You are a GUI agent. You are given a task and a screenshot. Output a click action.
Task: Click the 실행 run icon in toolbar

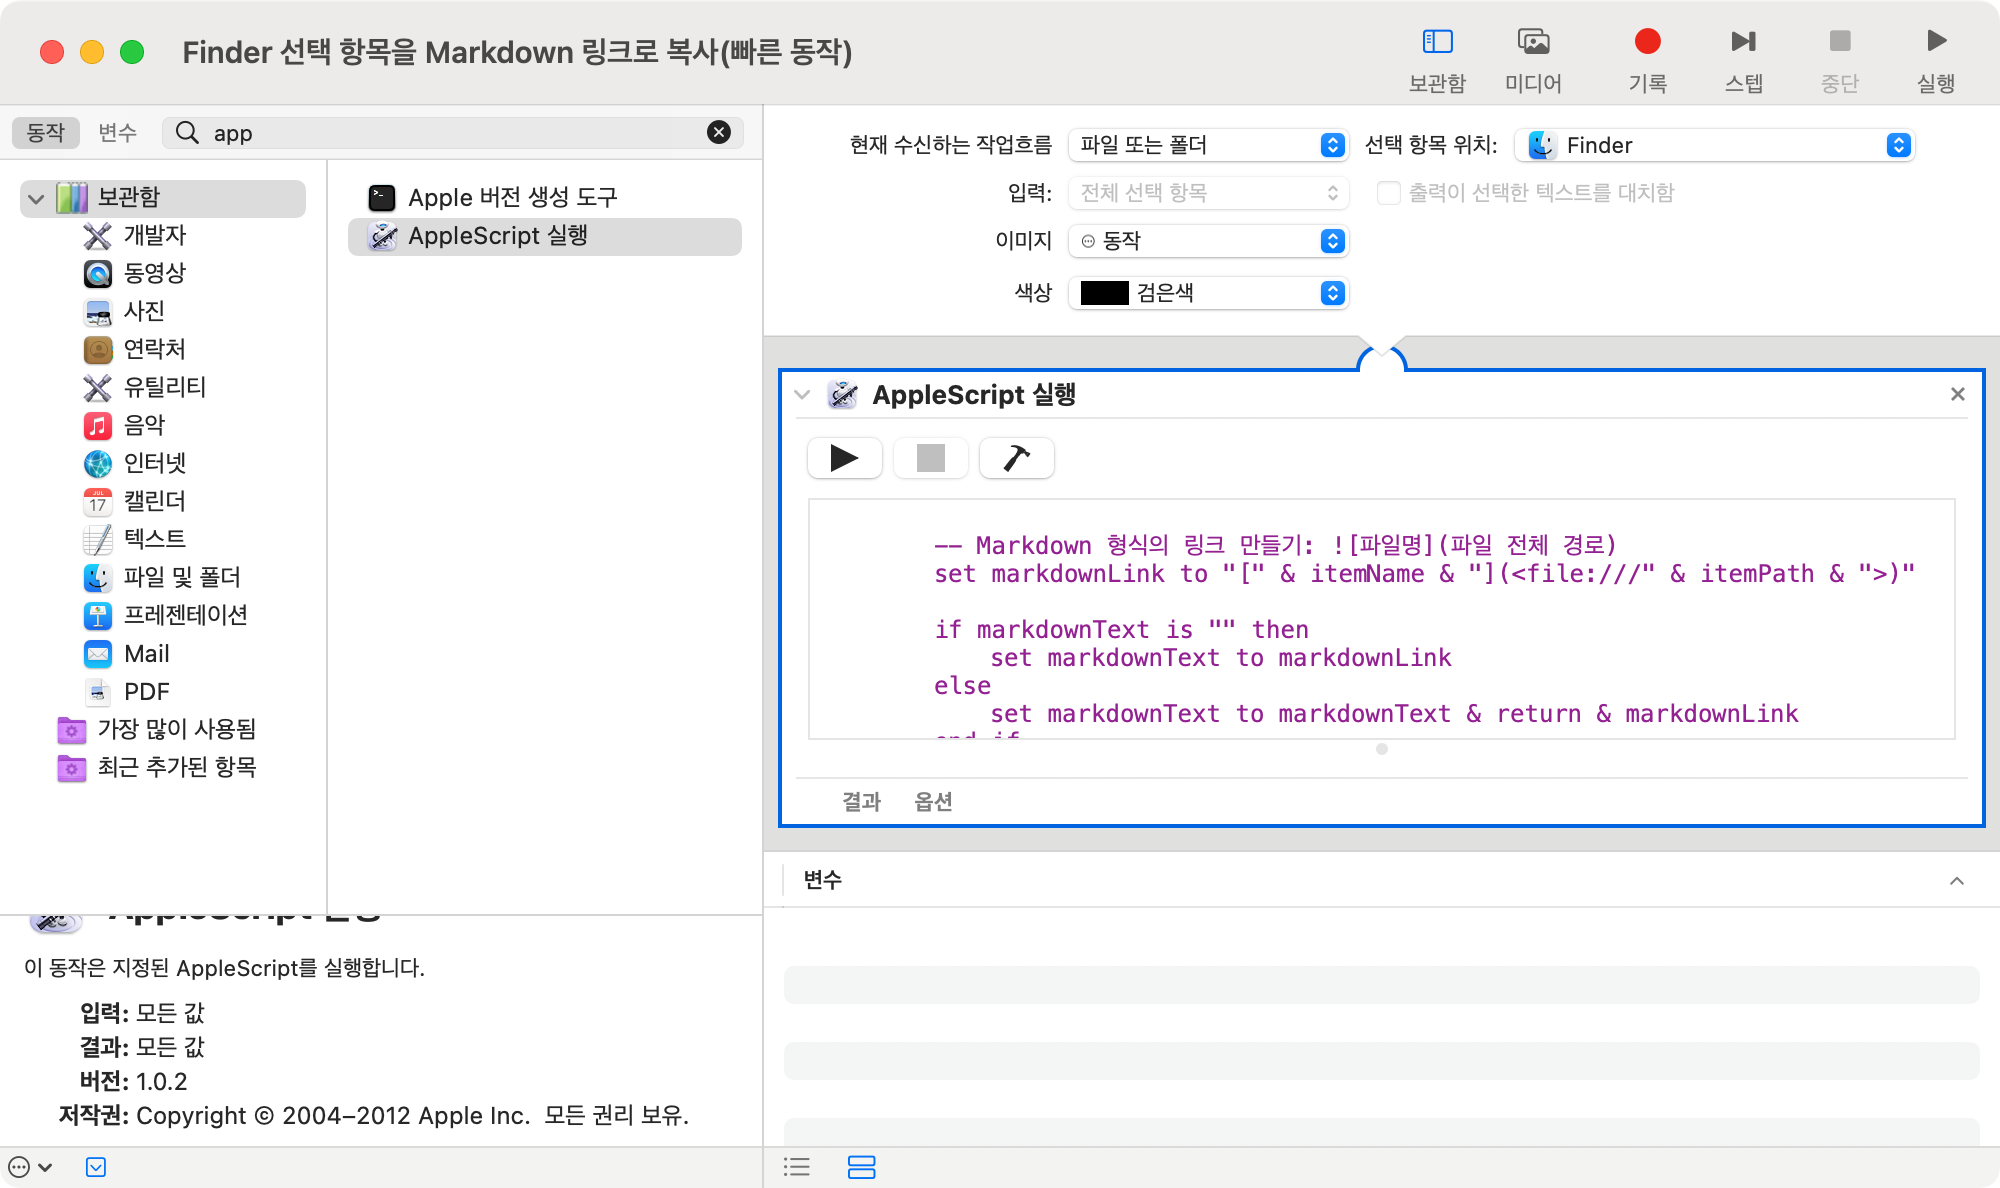click(x=1936, y=42)
